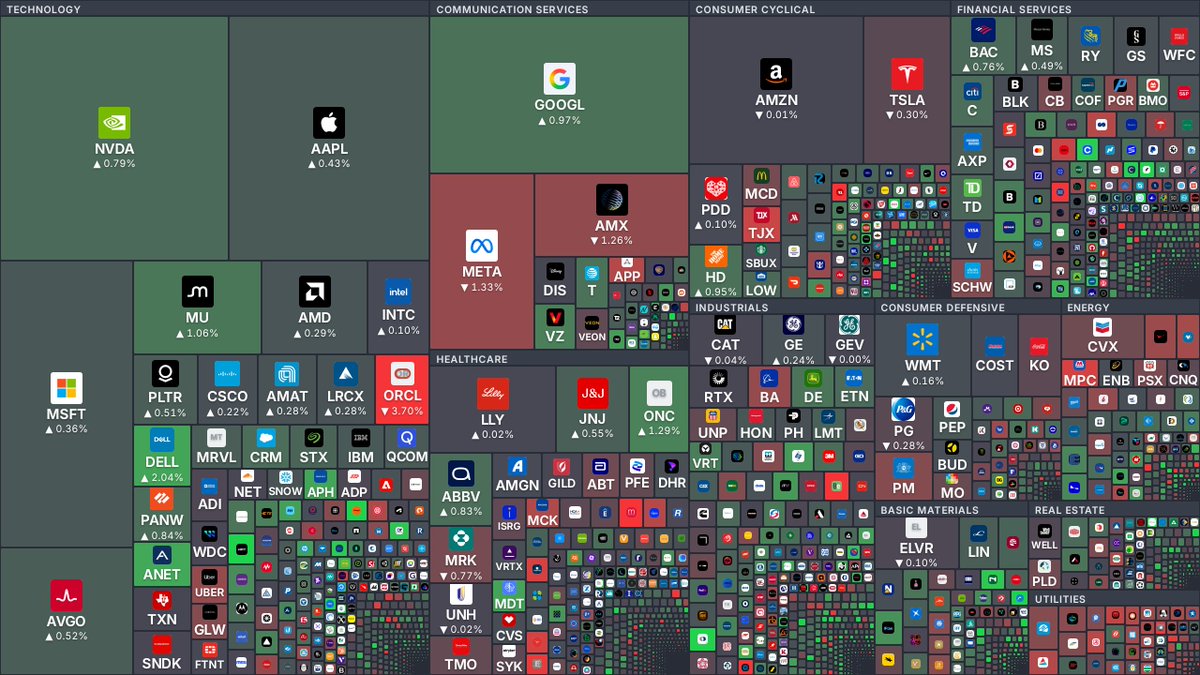Select the CVX Chevron logo

(x=1102, y=326)
